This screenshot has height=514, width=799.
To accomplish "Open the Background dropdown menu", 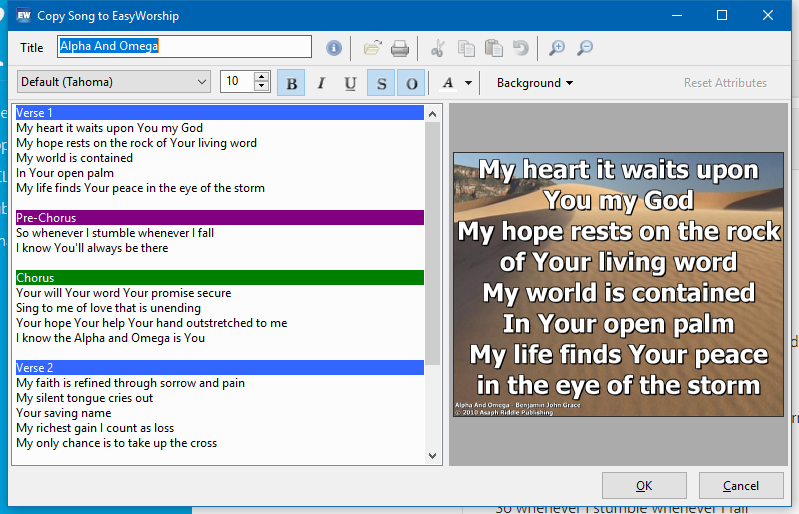I will click(x=535, y=83).
